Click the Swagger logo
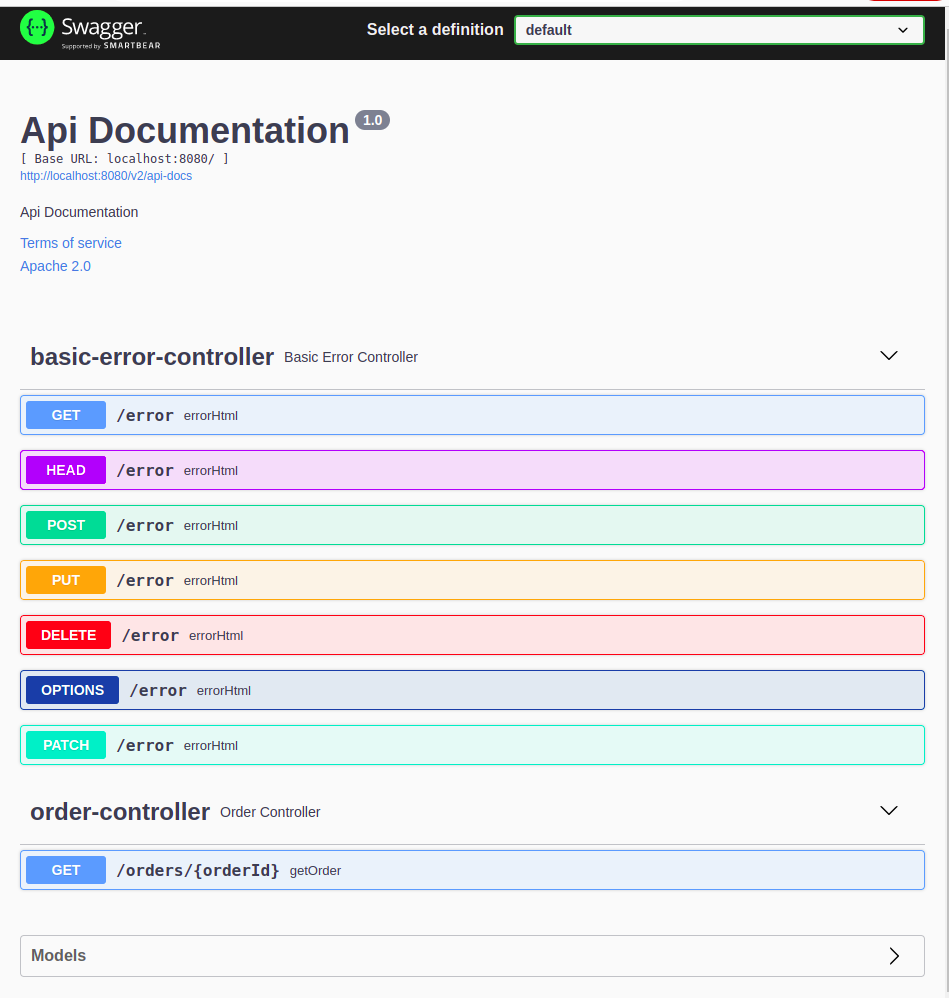This screenshot has width=949, height=998. [x=90, y=30]
